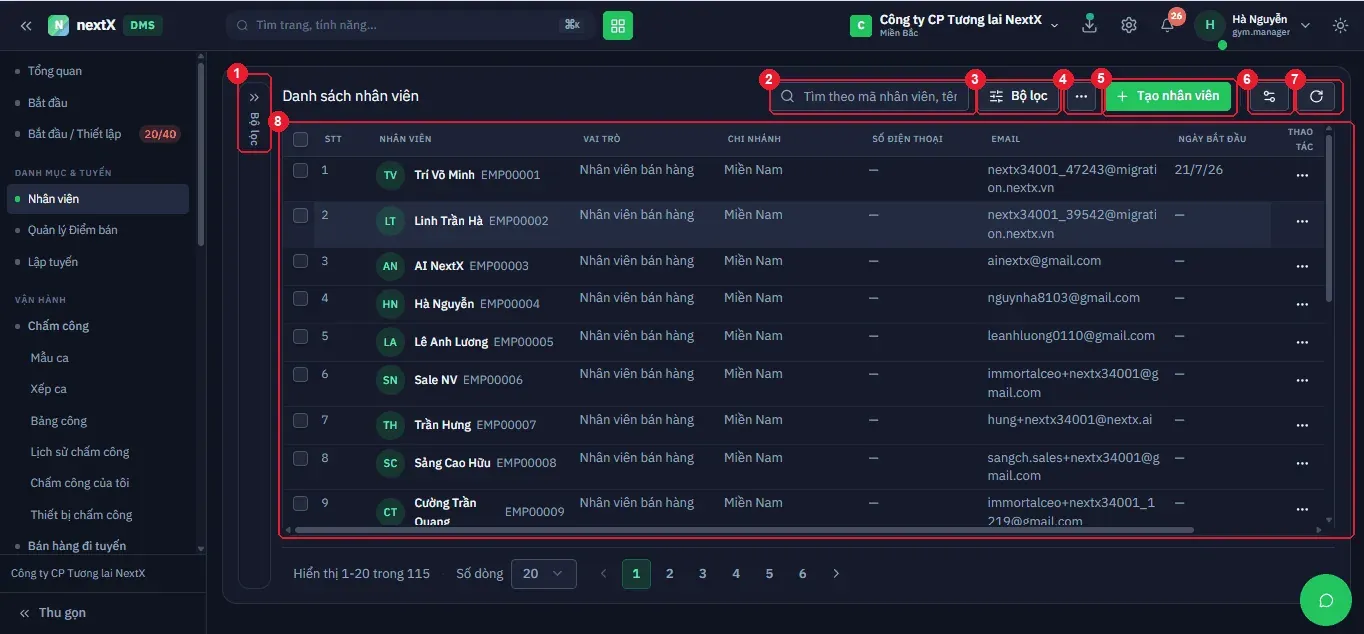Open Lập tuyến in sidebar
Screen dimensions: 1364x634
tap(53, 262)
